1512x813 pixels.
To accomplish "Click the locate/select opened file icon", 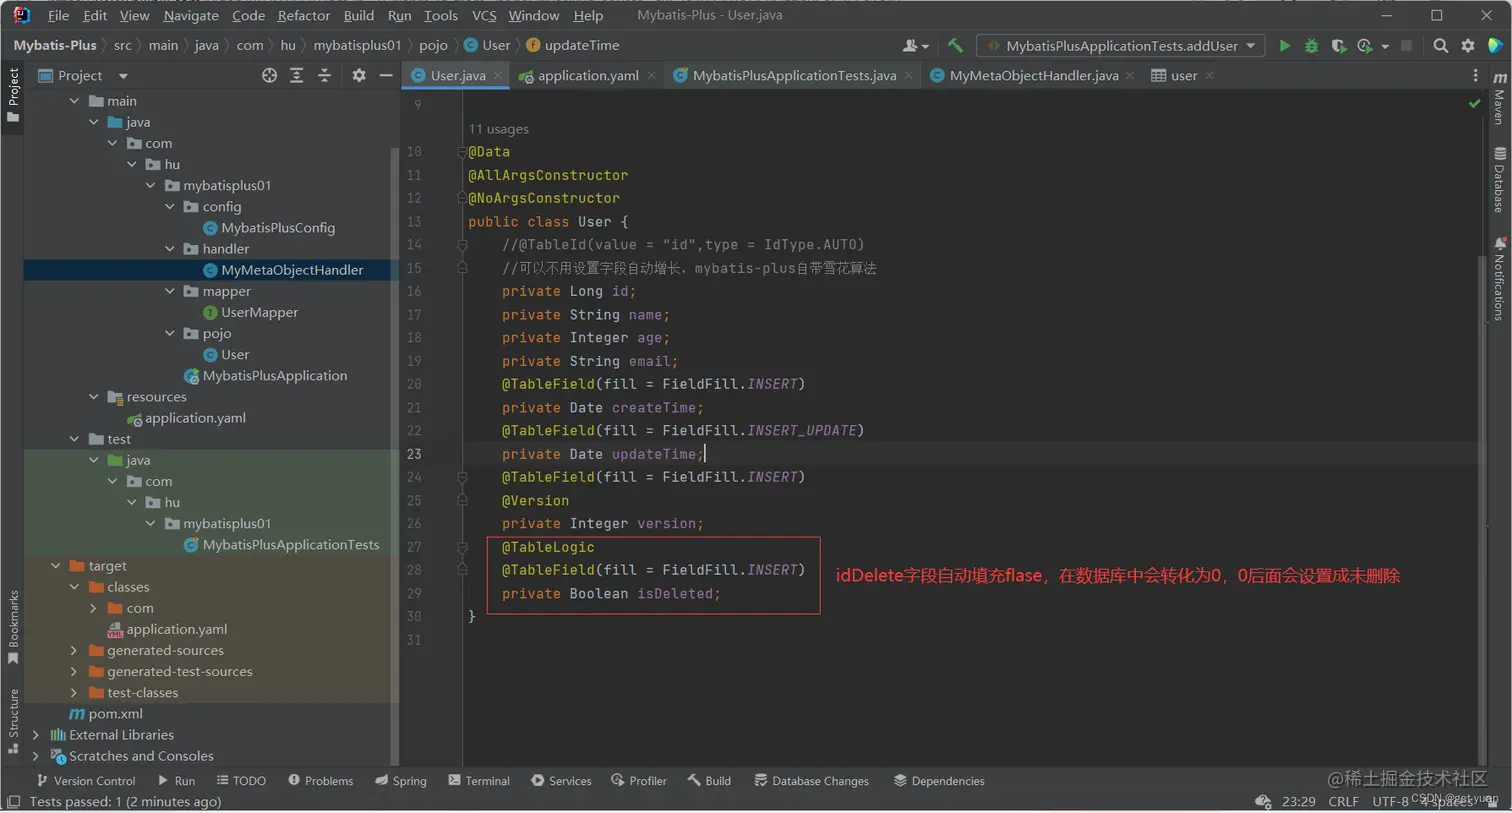I will (x=269, y=76).
